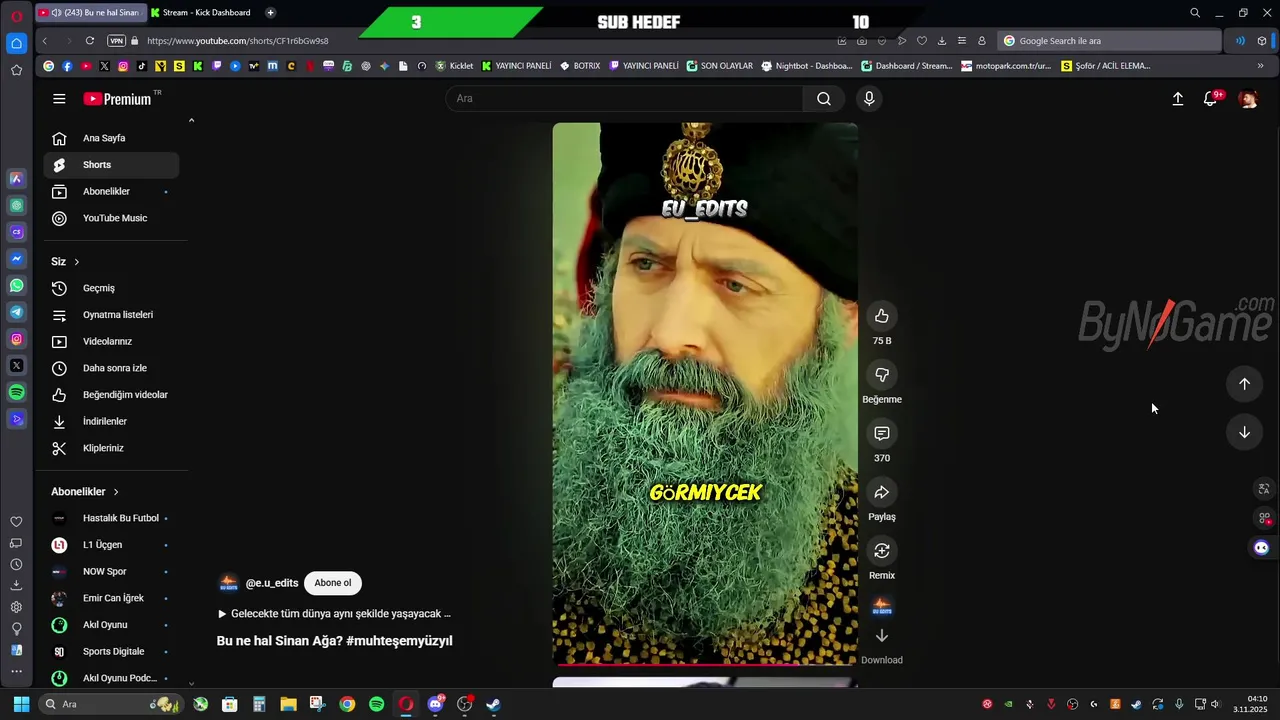Open SON OLAYLAR bookmark

coord(719,66)
